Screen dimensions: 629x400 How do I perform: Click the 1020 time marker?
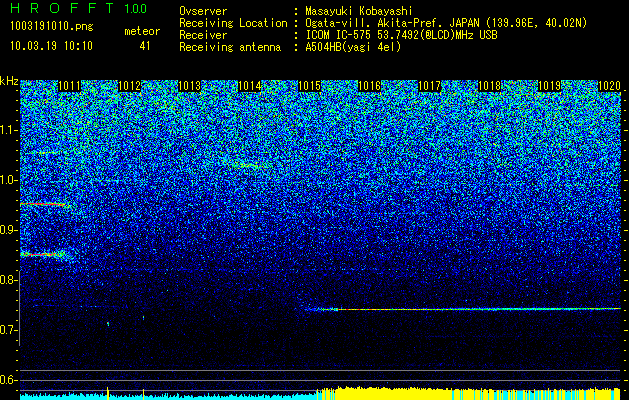609,86
